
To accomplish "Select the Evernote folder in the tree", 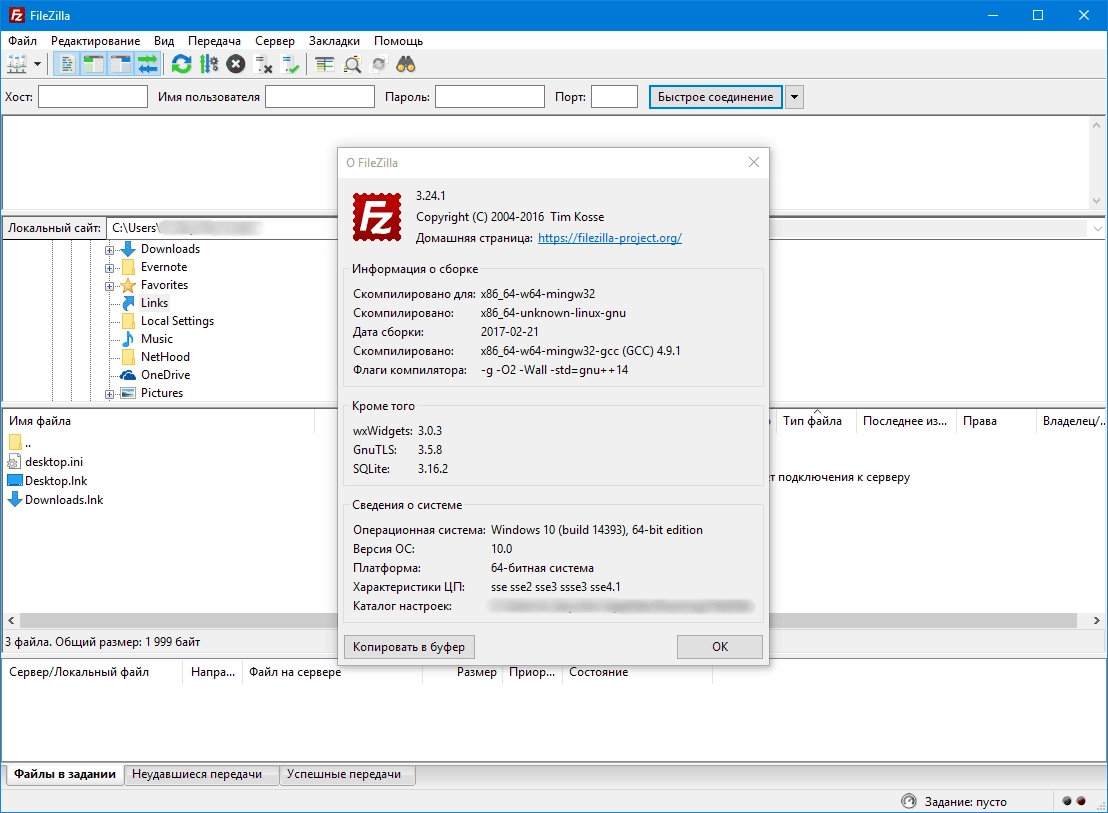I will tap(164, 267).
